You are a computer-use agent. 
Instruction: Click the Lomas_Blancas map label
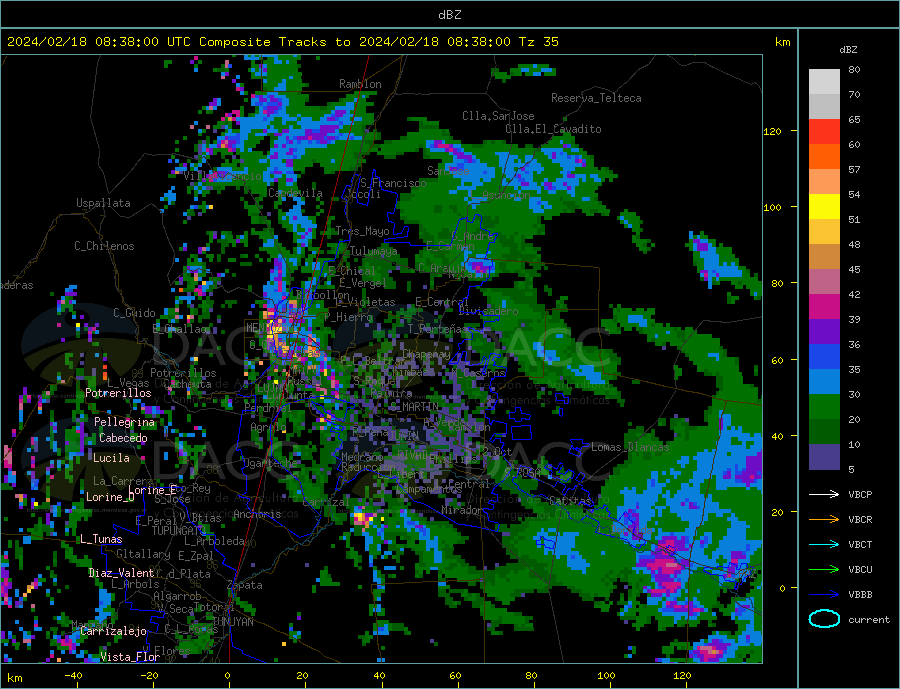(x=630, y=447)
